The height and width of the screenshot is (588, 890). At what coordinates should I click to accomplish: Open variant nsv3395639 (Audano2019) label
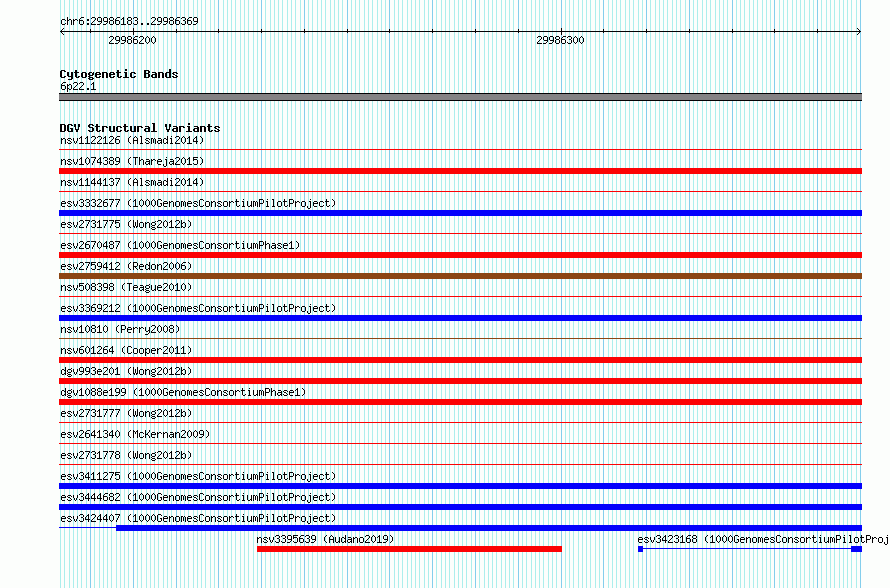325,539
